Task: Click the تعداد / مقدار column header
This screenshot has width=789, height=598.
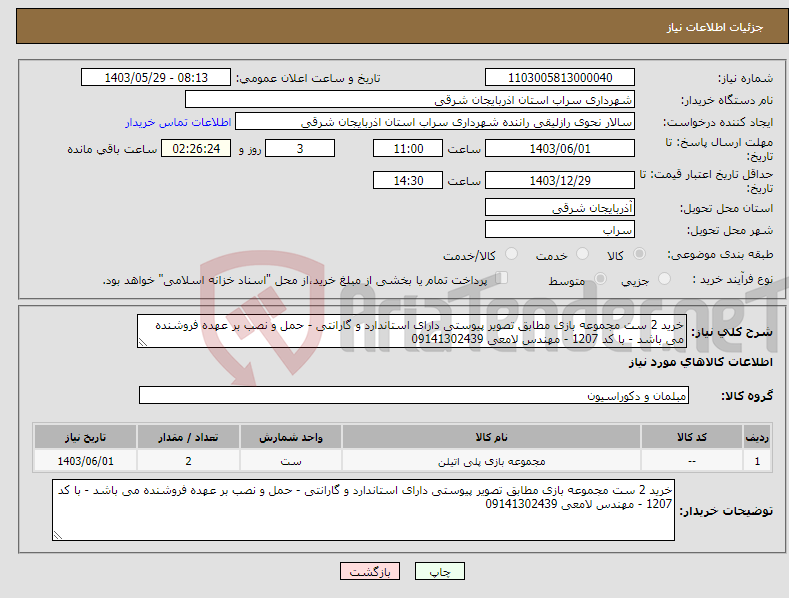Action: point(188,437)
